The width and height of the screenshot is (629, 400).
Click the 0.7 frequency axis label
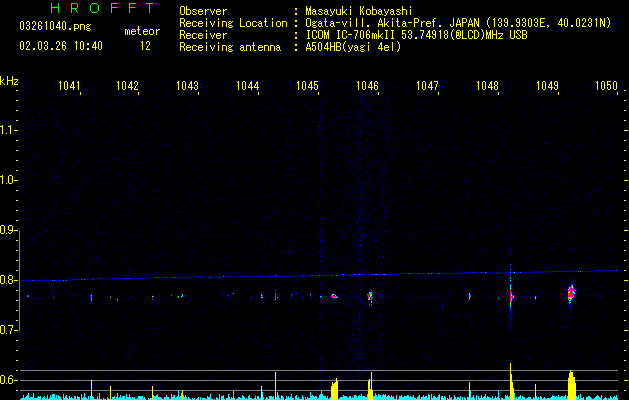(x=8, y=330)
